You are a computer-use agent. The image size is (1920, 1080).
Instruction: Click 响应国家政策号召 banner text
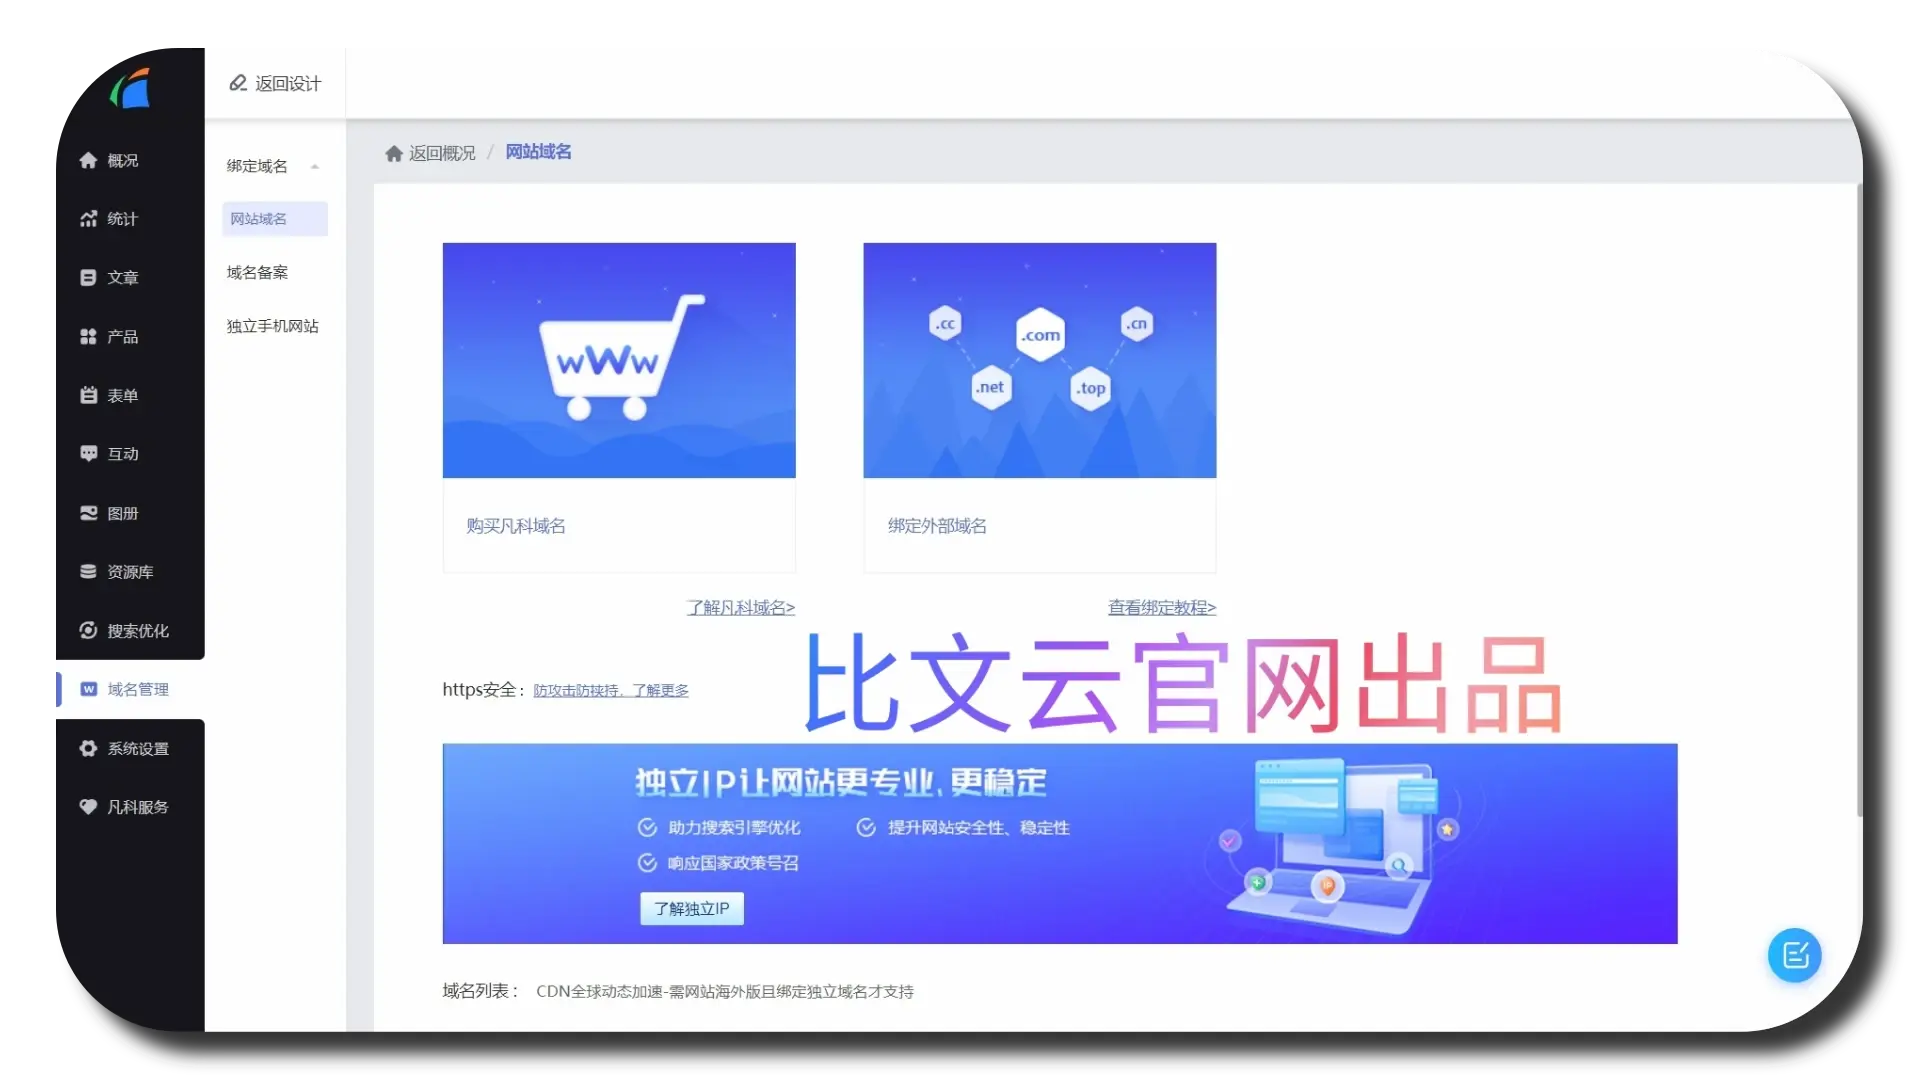(x=733, y=863)
